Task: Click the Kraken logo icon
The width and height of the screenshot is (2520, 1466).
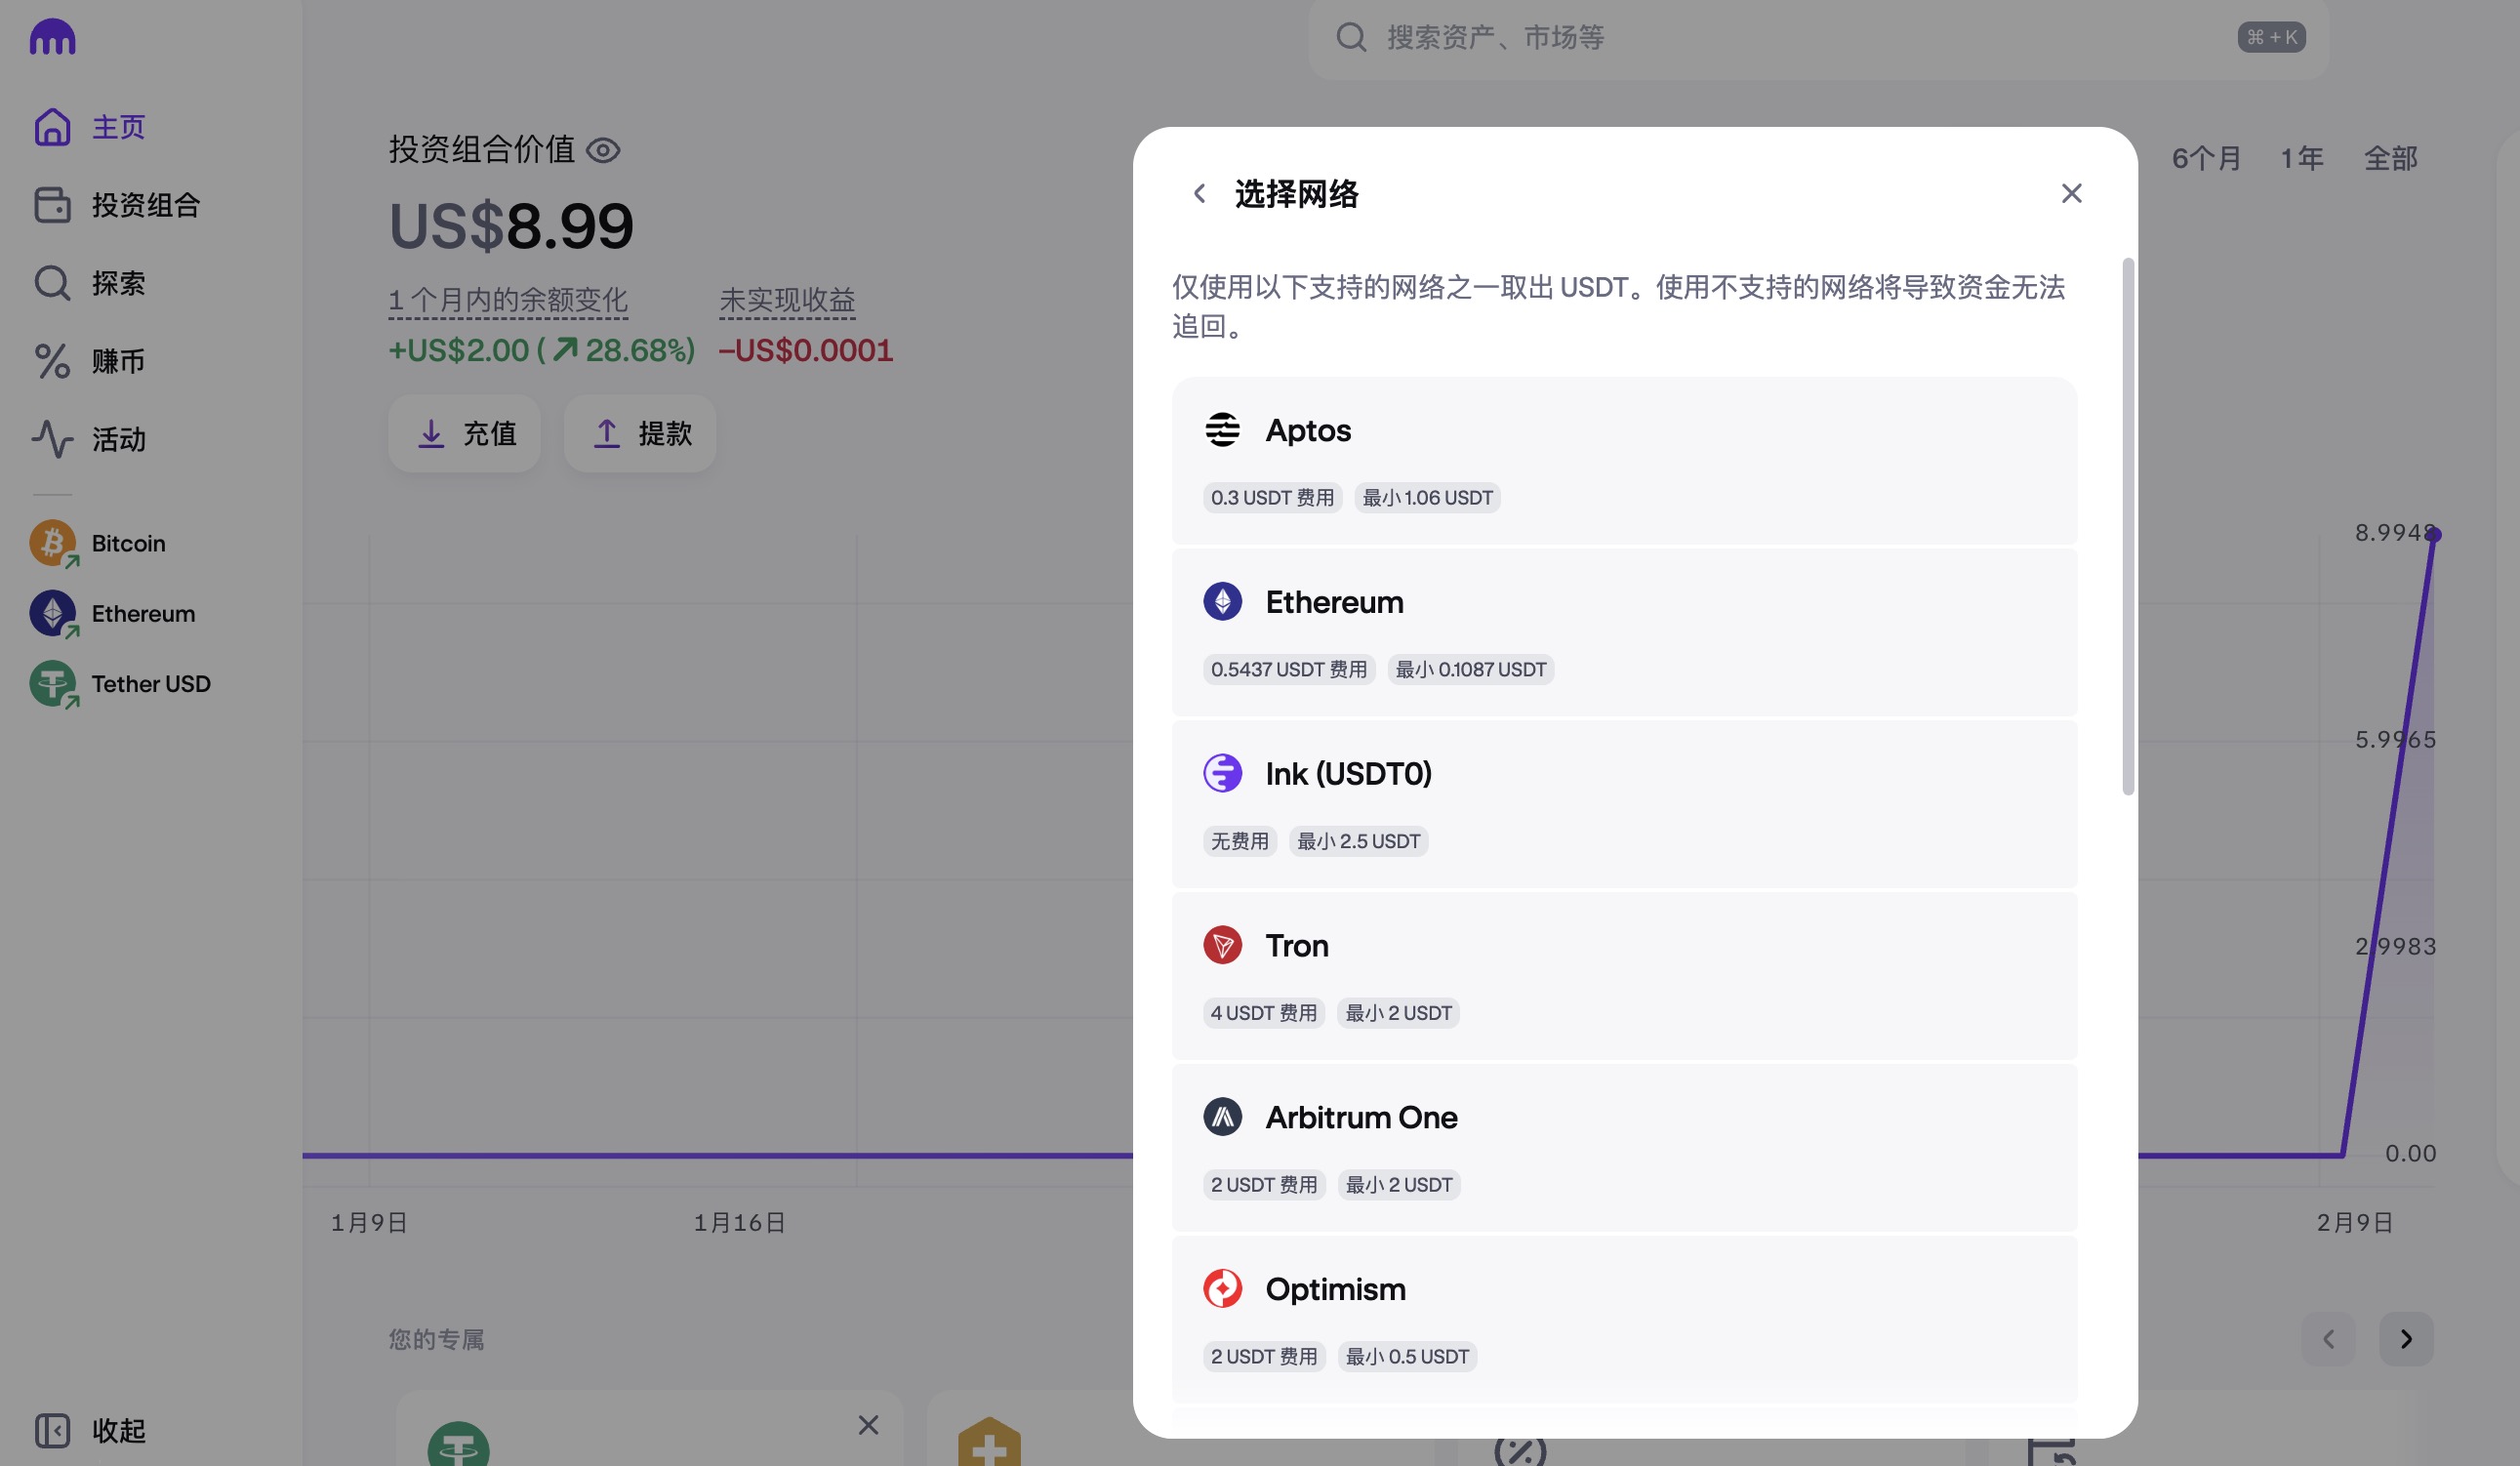Action: tap(52, 38)
